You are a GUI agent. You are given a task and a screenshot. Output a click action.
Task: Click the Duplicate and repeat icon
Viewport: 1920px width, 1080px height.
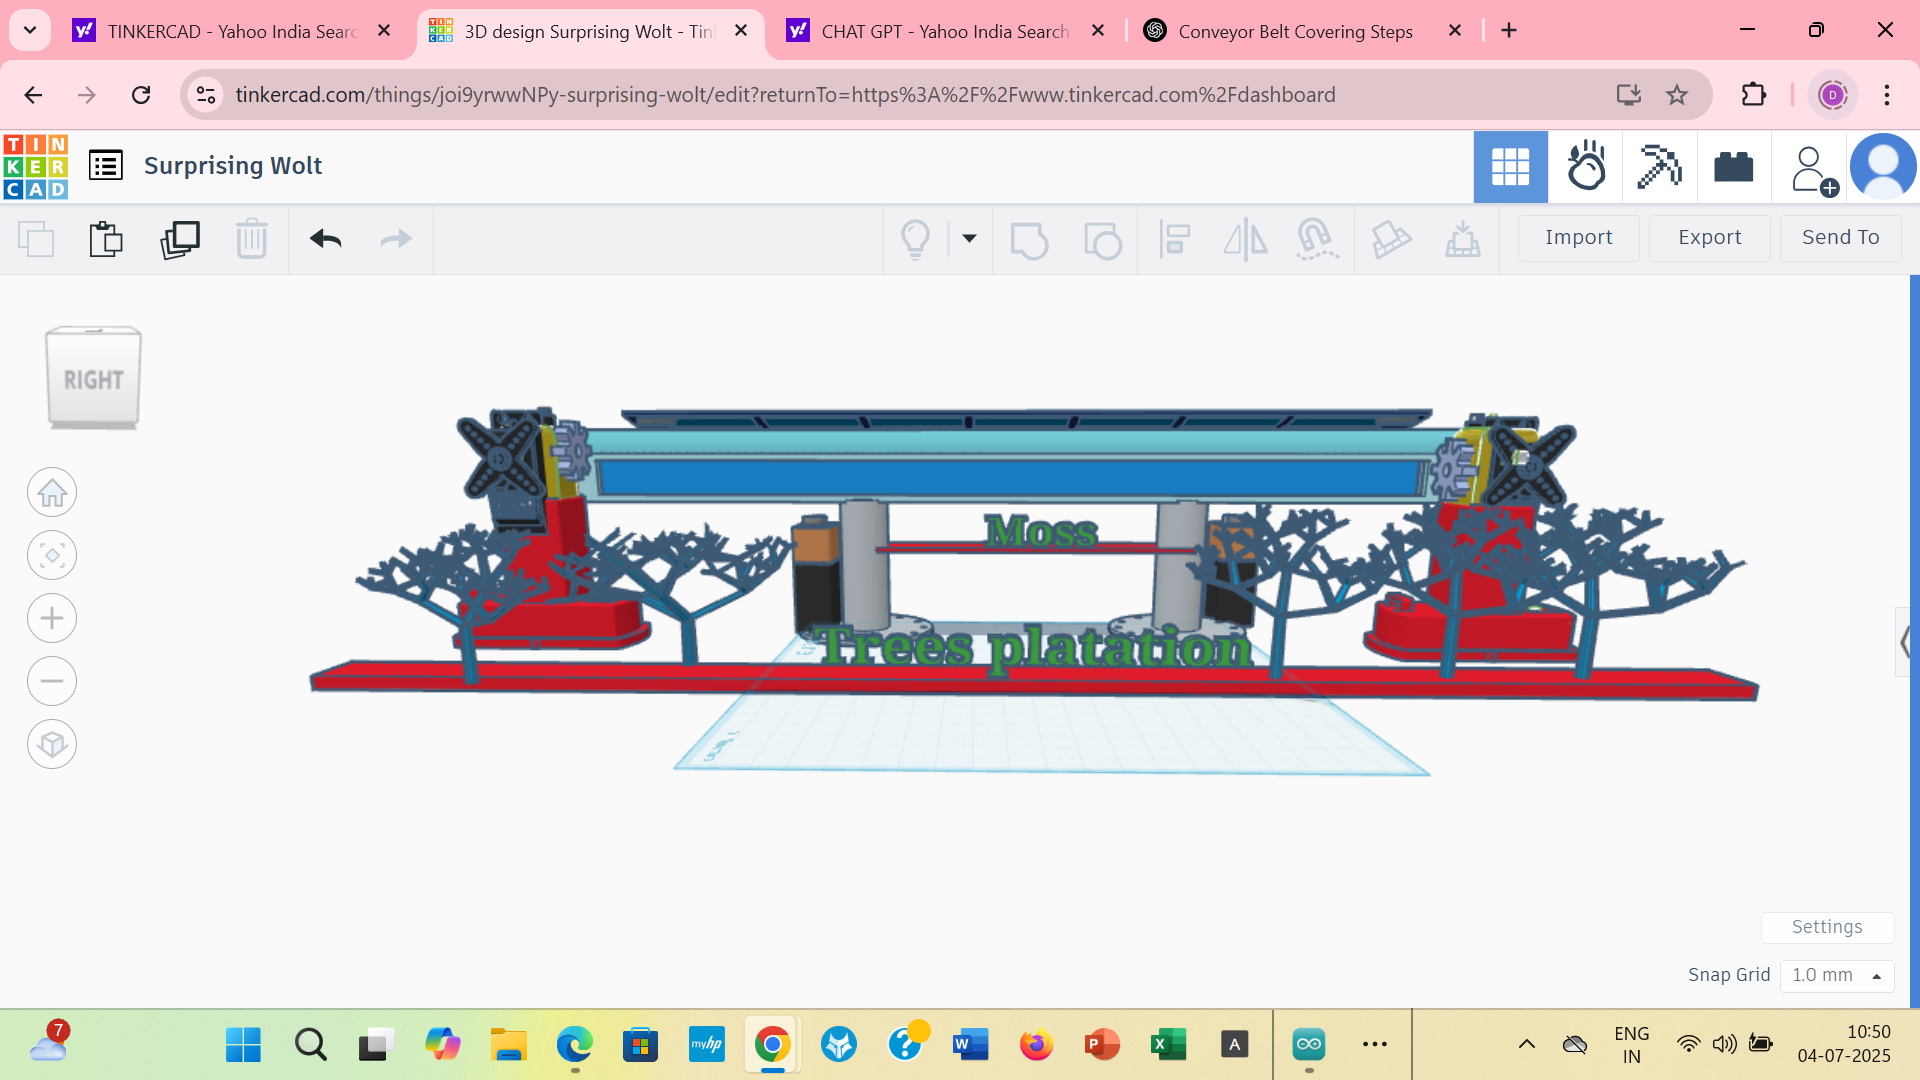[x=180, y=239]
